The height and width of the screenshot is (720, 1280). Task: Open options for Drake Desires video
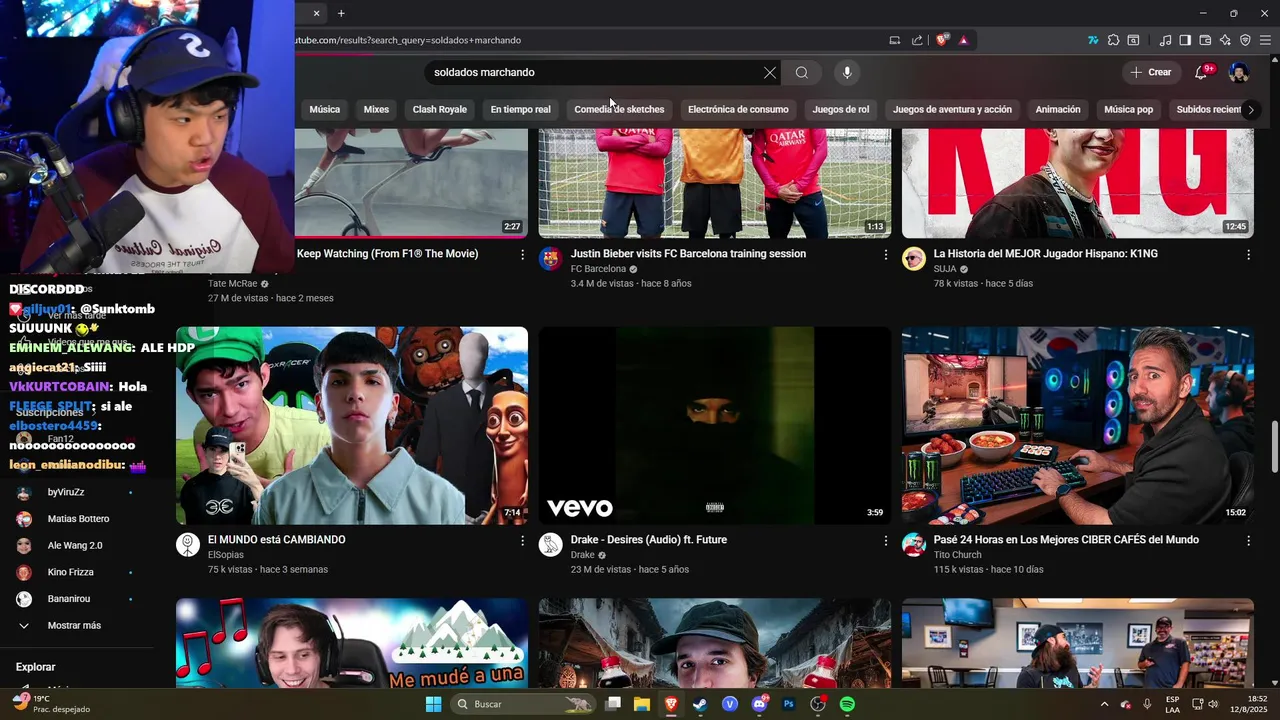coord(885,541)
